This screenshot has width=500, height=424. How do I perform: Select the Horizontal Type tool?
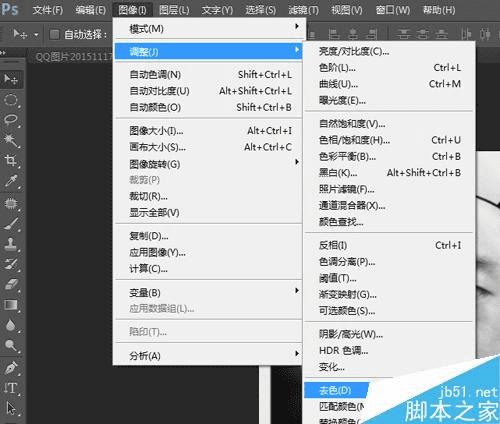click(11, 388)
